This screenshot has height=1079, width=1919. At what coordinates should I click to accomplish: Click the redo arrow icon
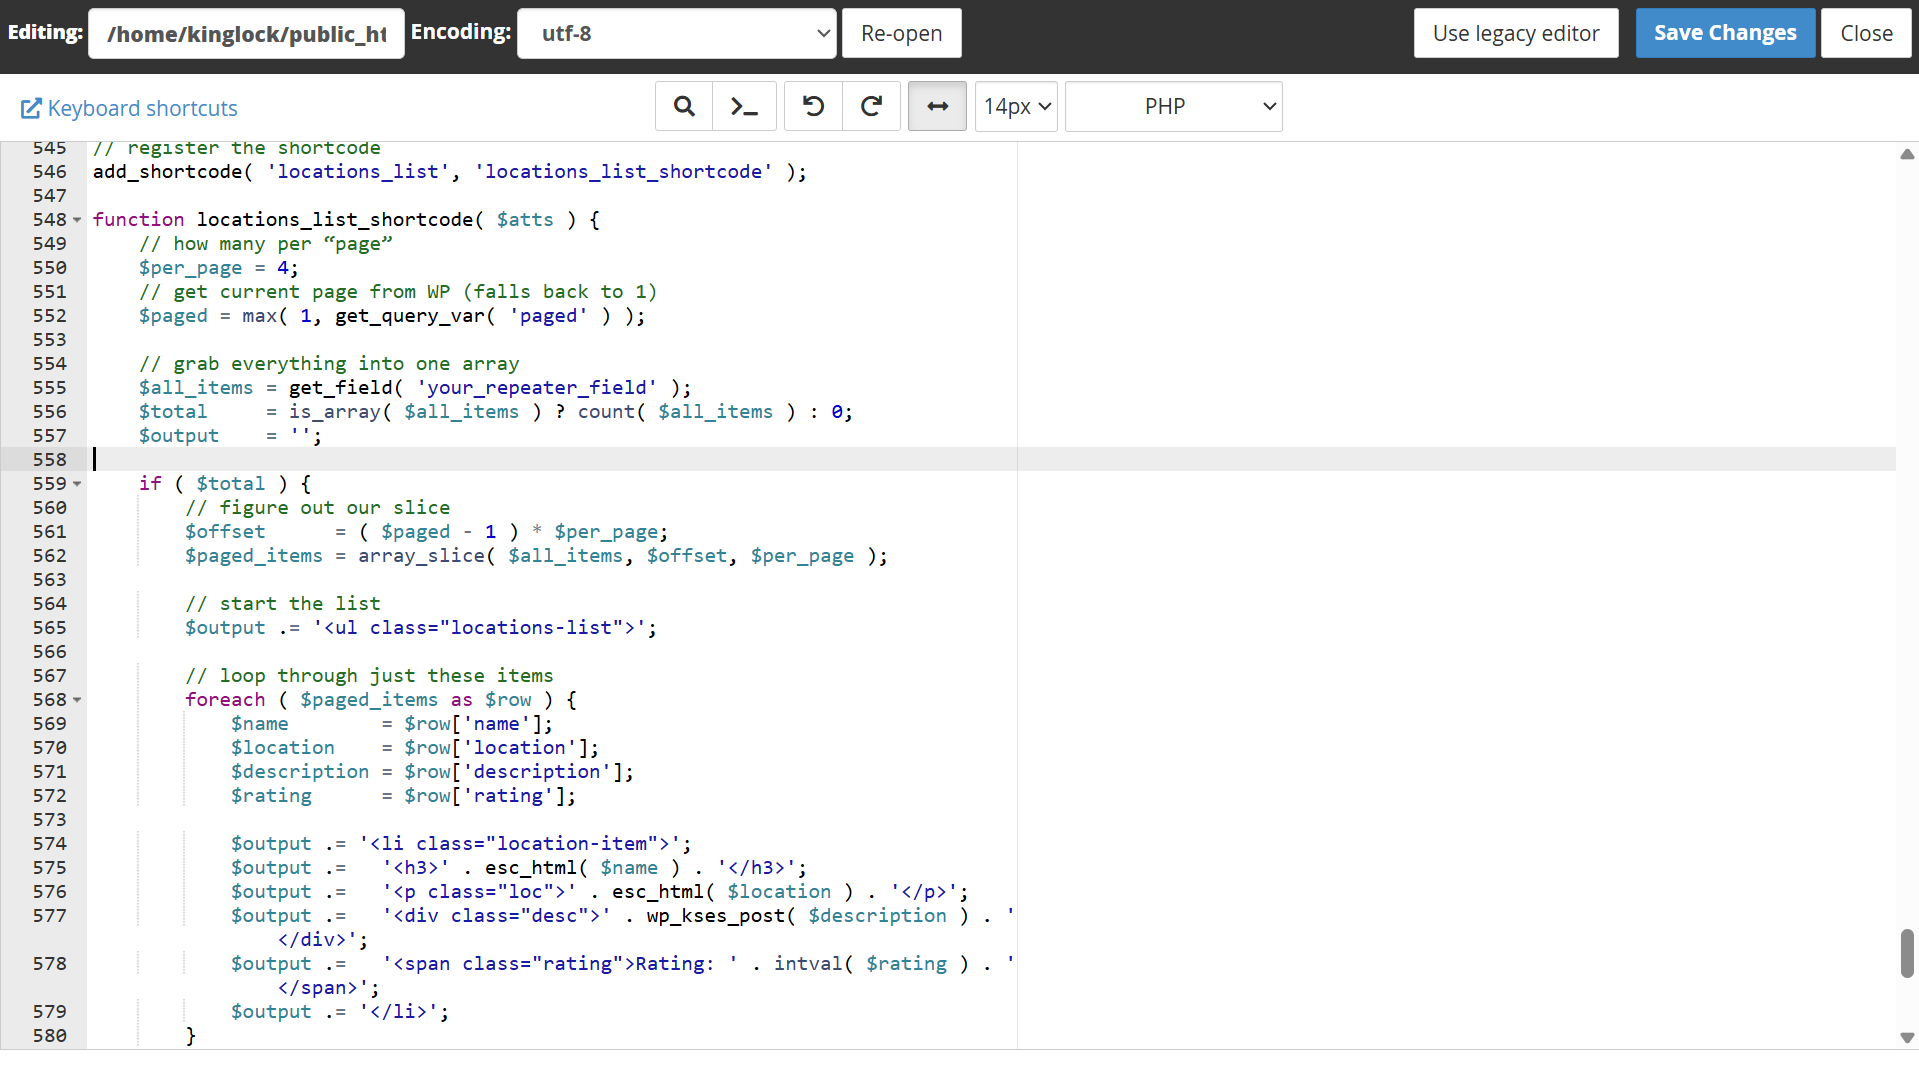[x=871, y=106]
